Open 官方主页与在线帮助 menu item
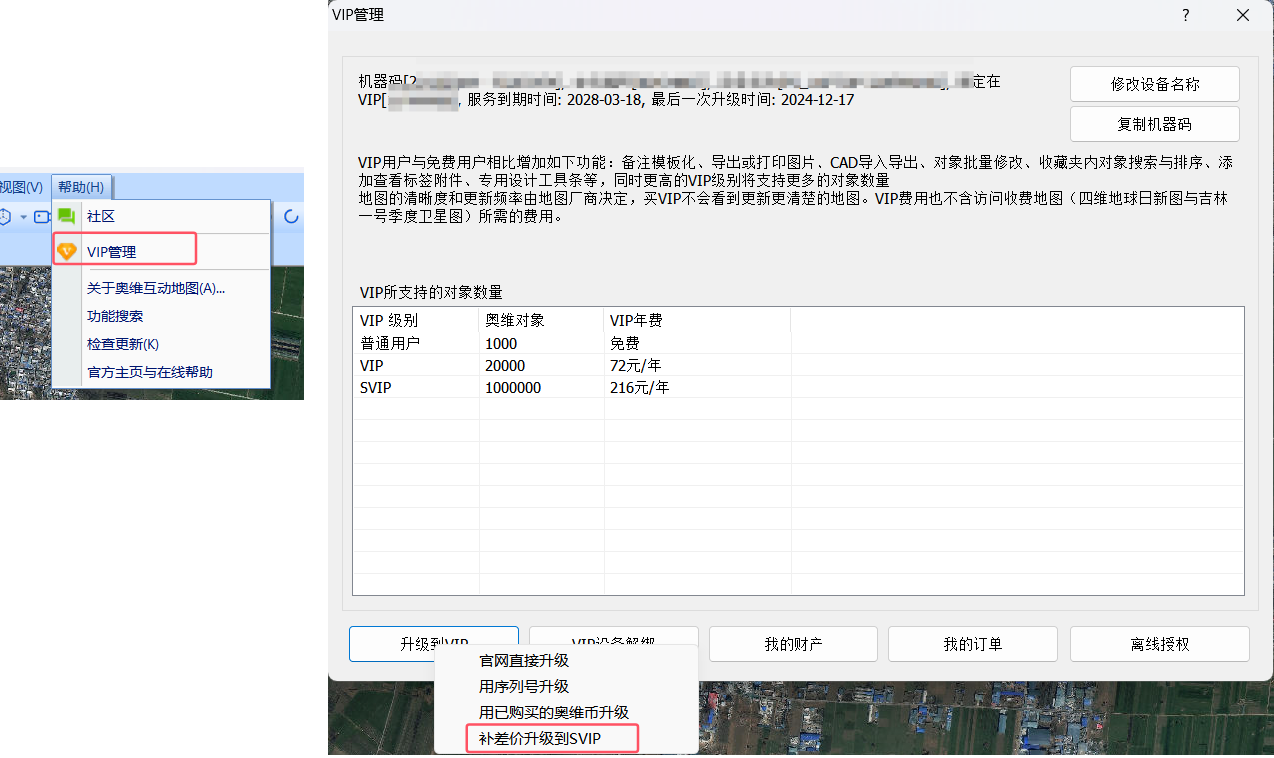1274x758 pixels. (x=150, y=372)
